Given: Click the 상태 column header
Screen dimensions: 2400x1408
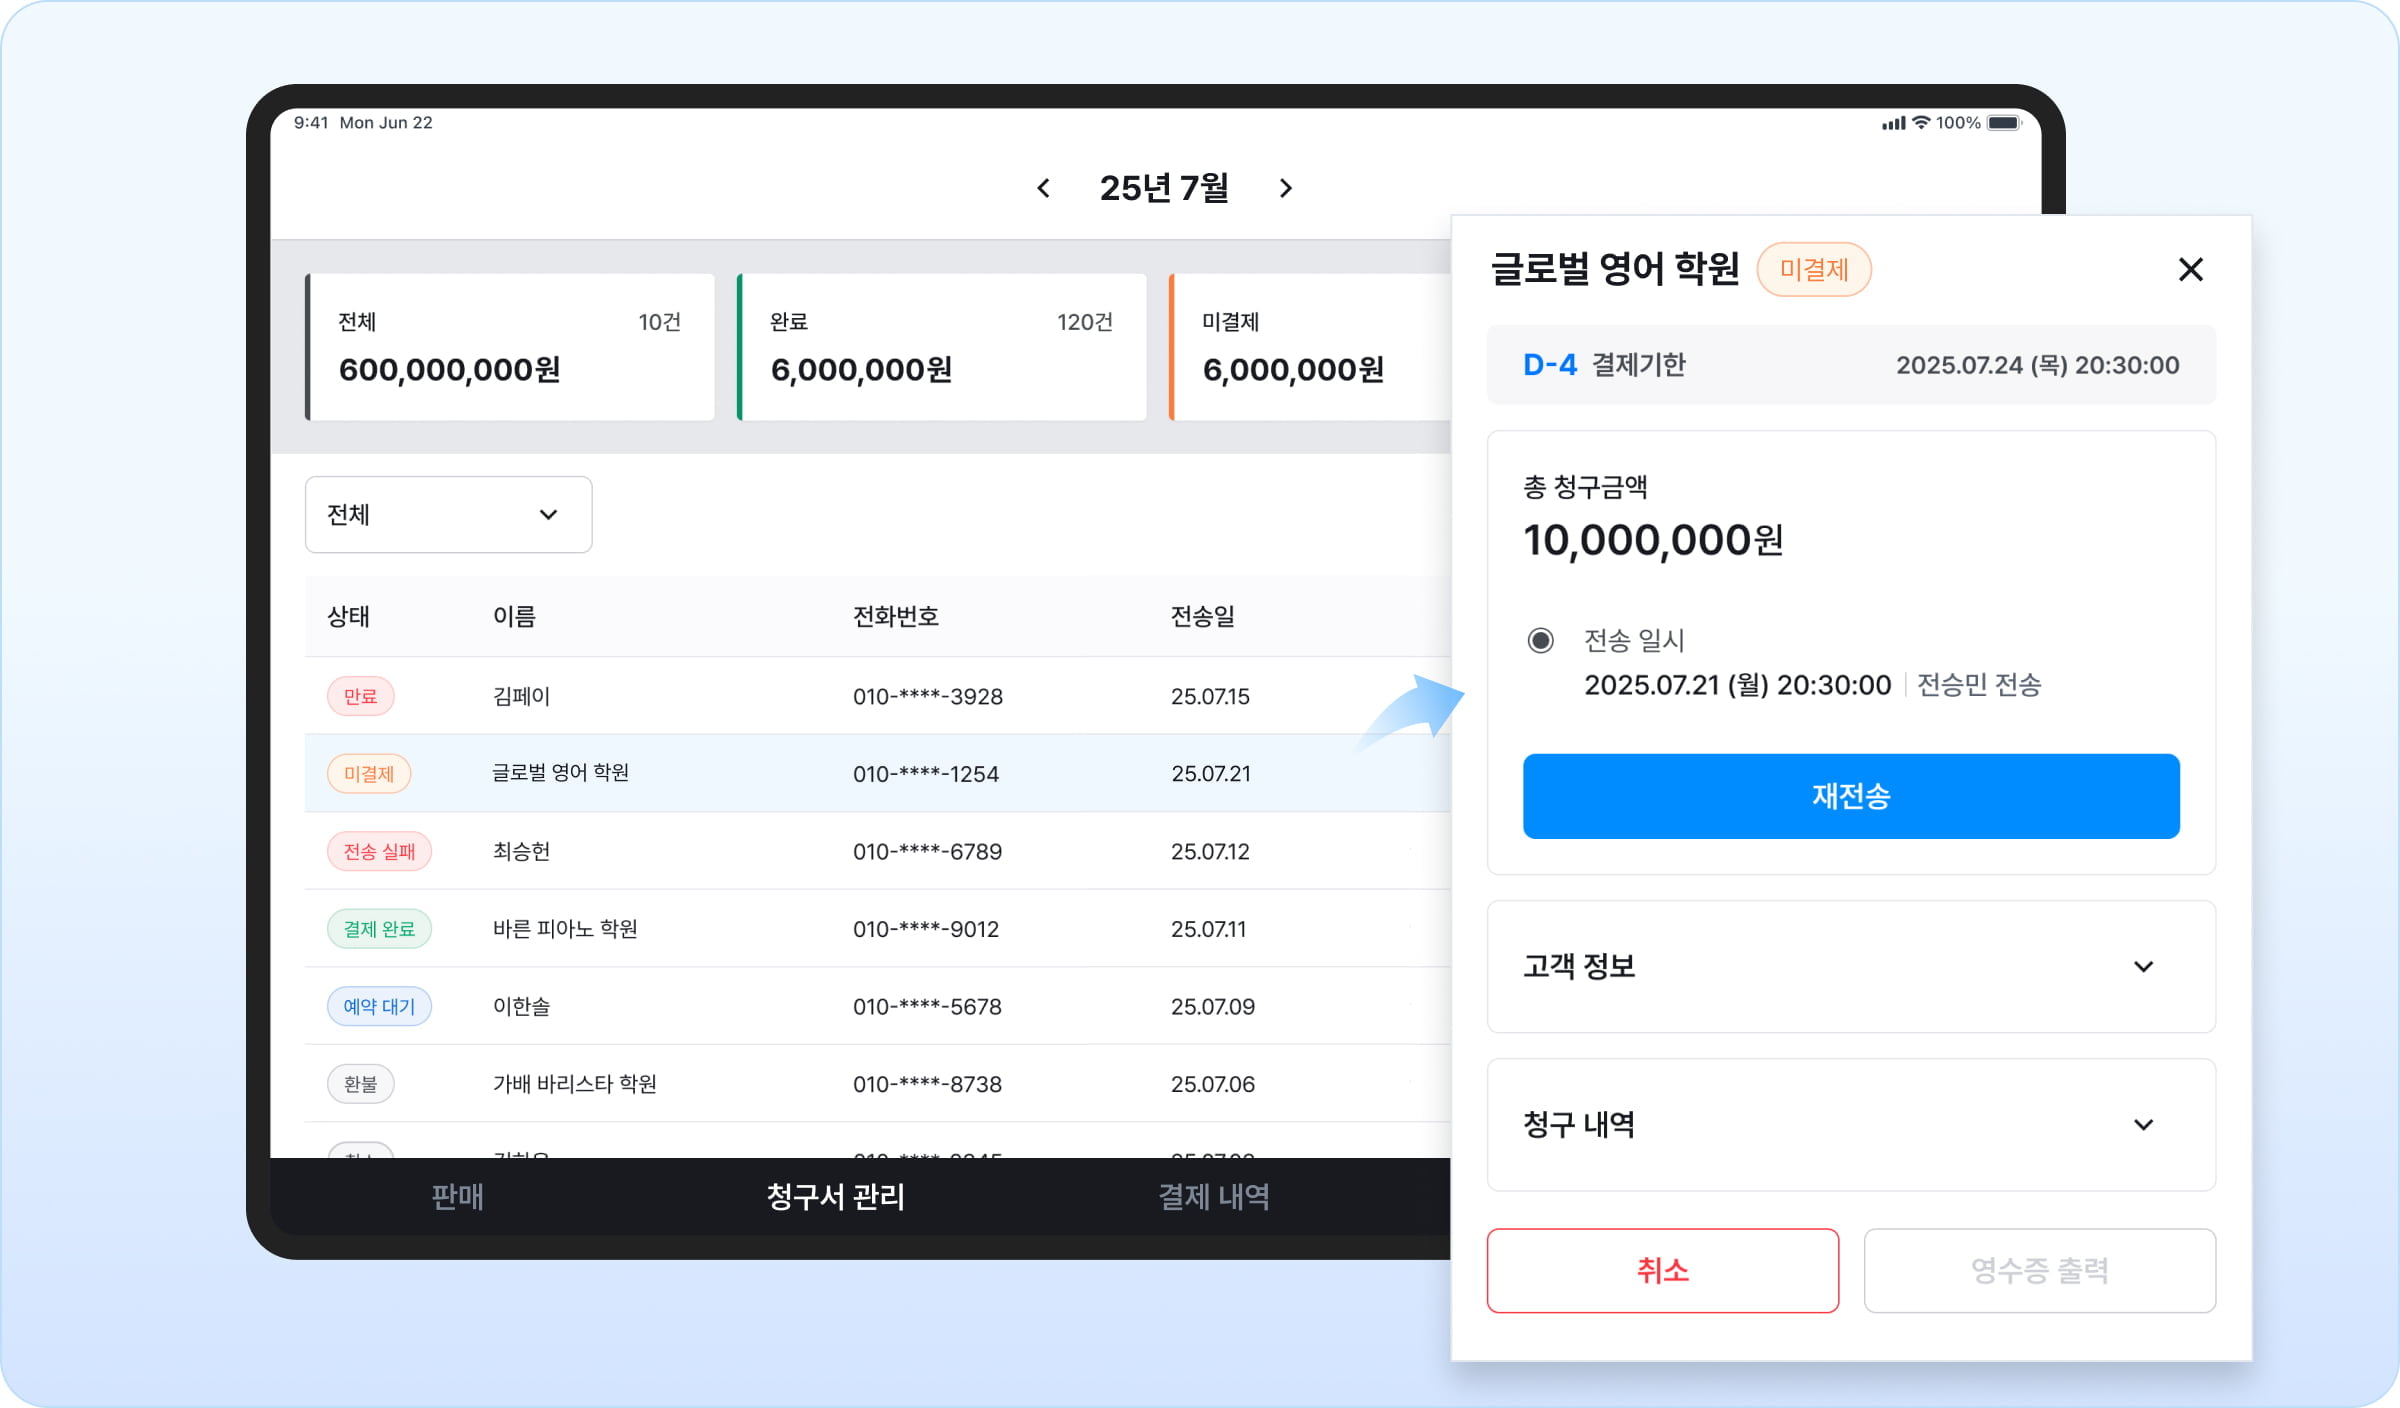Looking at the screenshot, I should [348, 616].
